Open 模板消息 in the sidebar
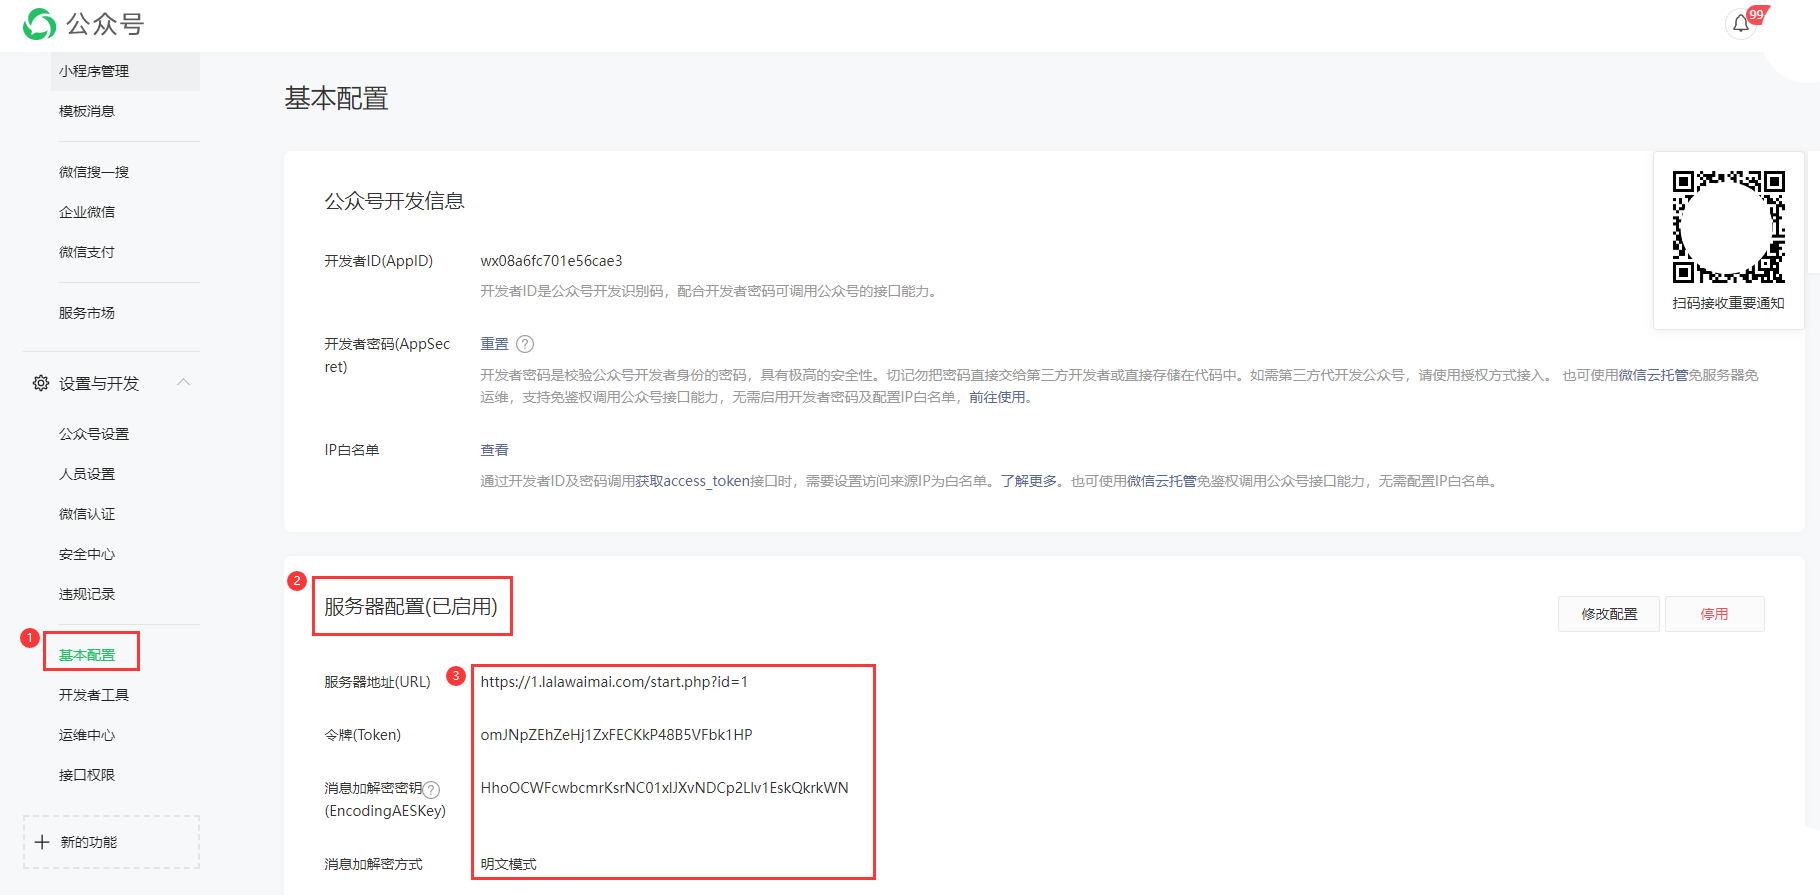 click(x=87, y=111)
